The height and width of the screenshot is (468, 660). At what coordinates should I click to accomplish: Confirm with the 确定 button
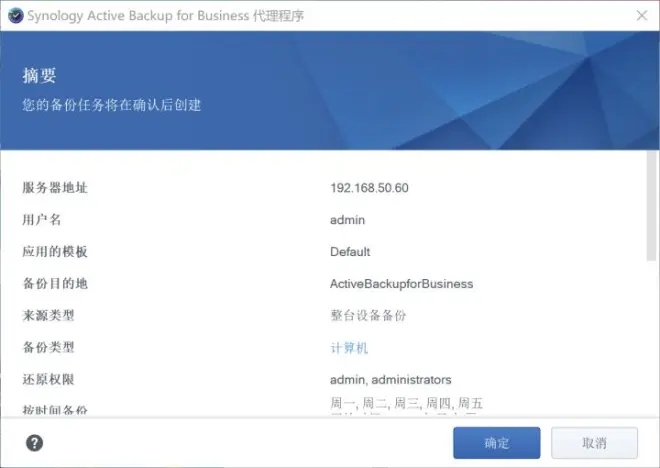click(x=497, y=443)
